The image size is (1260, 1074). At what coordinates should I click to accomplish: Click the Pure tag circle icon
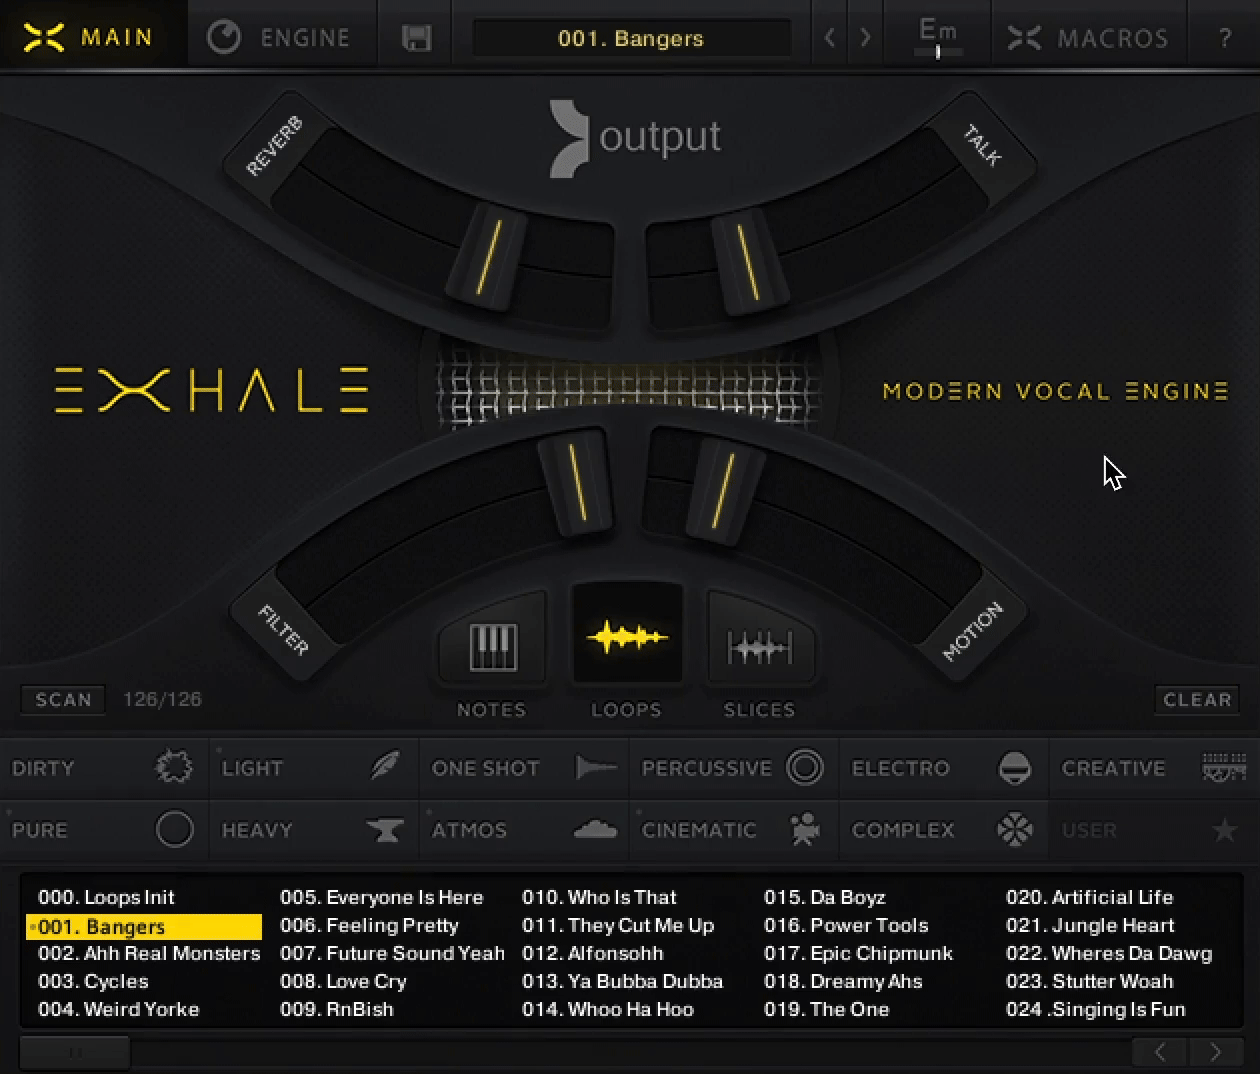tap(174, 829)
